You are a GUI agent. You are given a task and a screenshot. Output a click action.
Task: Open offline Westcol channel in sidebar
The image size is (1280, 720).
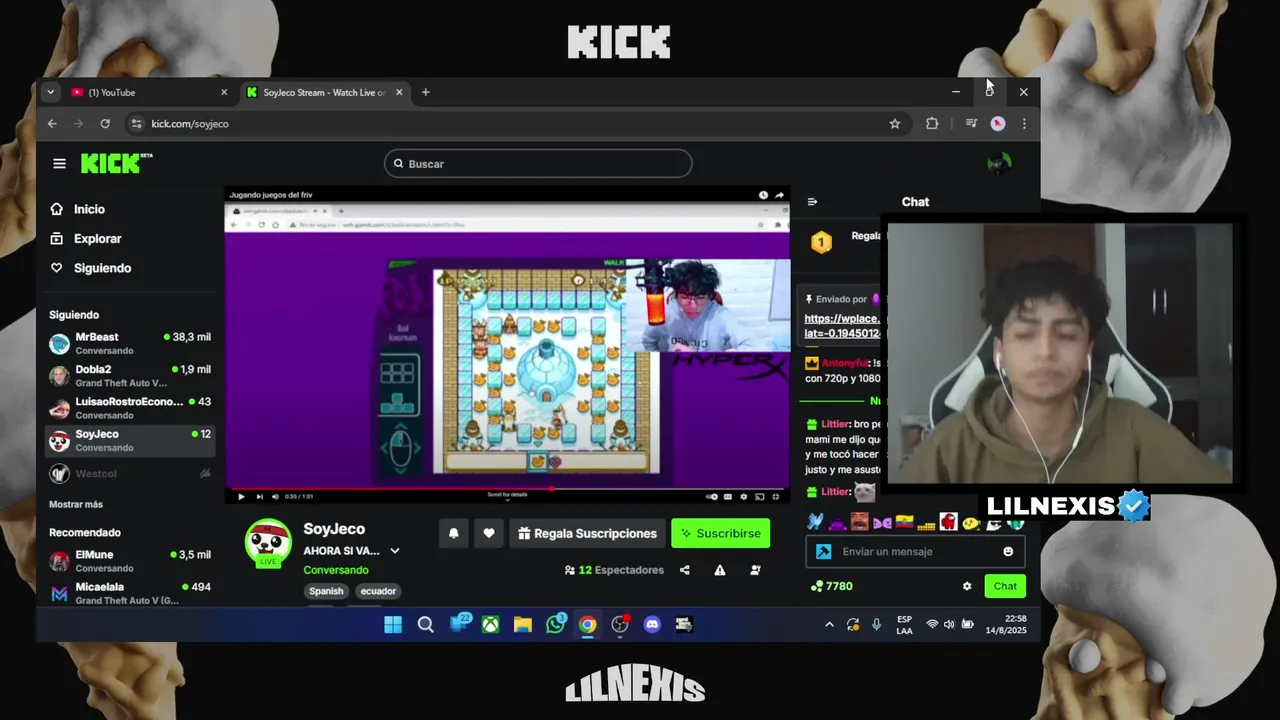pos(130,473)
